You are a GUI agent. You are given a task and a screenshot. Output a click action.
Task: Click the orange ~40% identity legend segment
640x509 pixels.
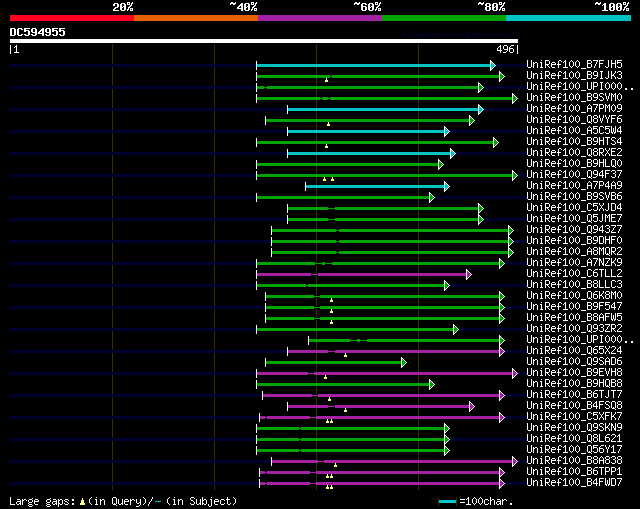coord(196,18)
